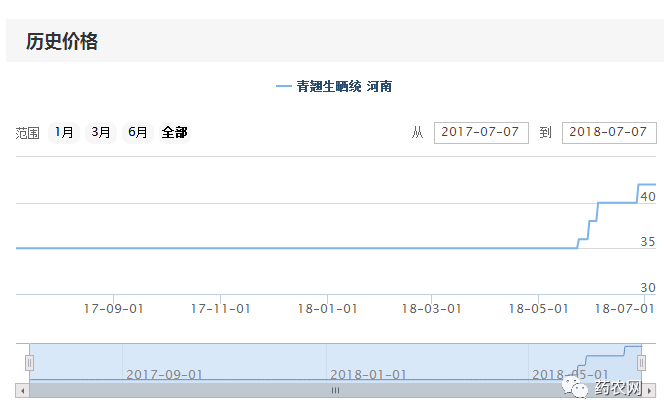Click the 17-11-01 x-axis label
The image size is (664, 418).
(x=221, y=309)
